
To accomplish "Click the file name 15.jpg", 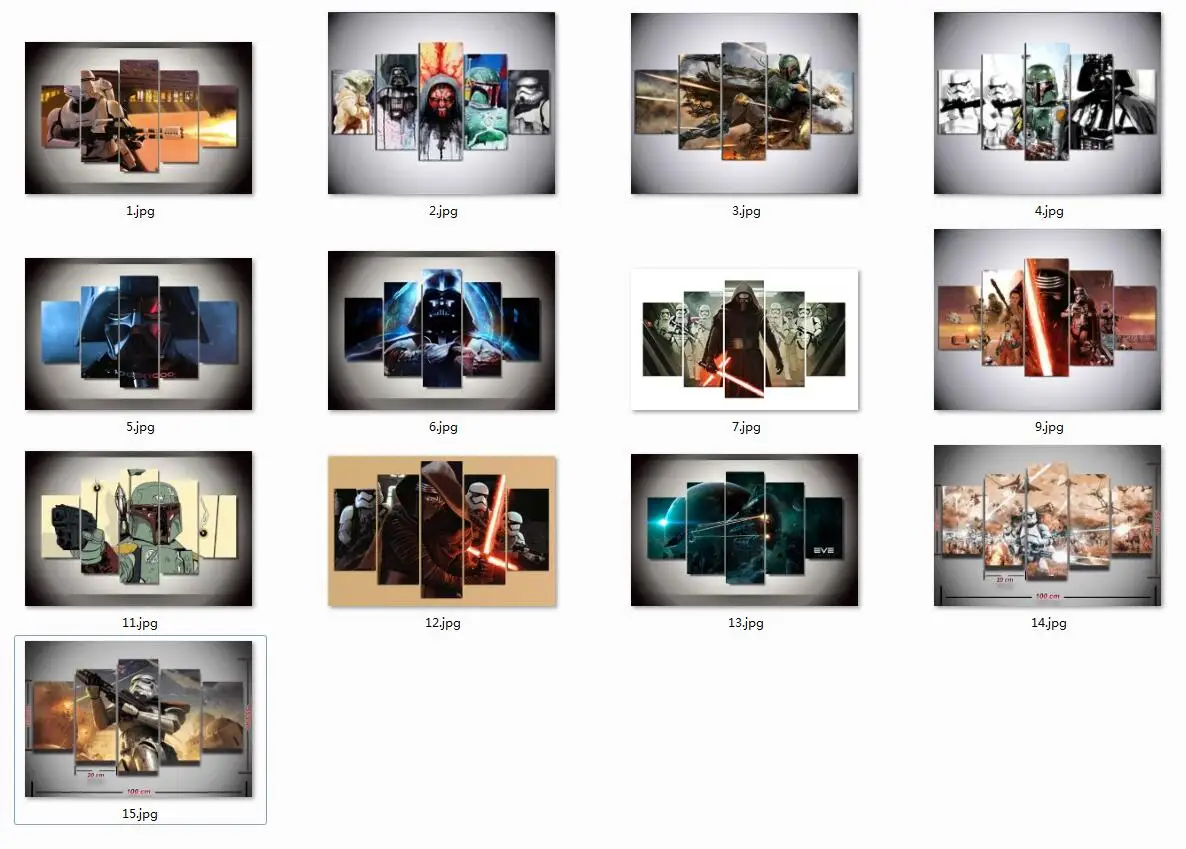I will click(x=140, y=813).
